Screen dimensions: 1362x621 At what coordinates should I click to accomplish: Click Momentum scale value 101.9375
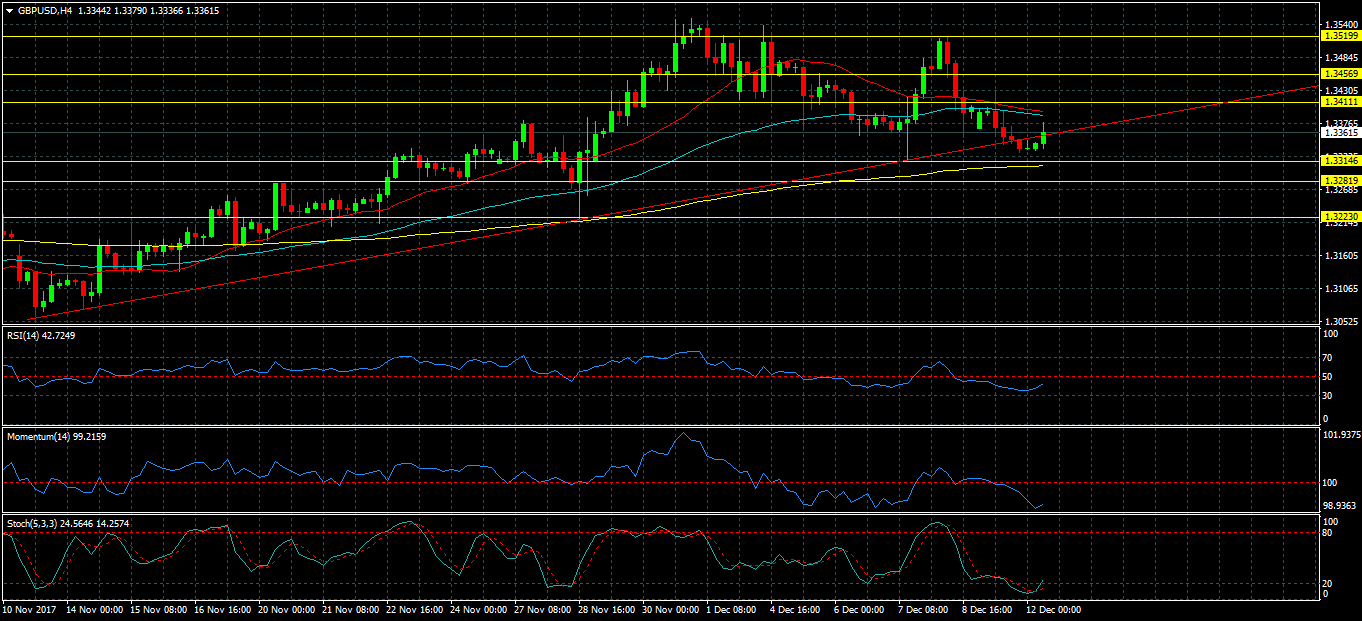pos(1341,435)
